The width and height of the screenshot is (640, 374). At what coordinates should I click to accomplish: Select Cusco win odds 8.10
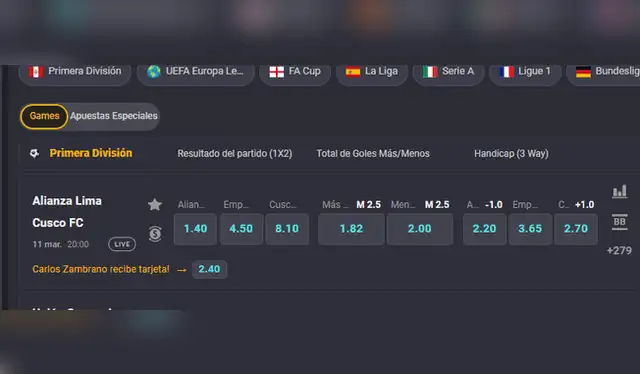click(287, 229)
